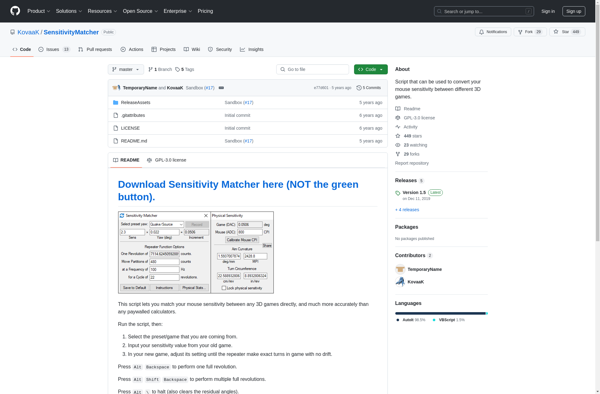
Task: Click the TemporaryName commit author
Action: pyautogui.click(x=140, y=88)
